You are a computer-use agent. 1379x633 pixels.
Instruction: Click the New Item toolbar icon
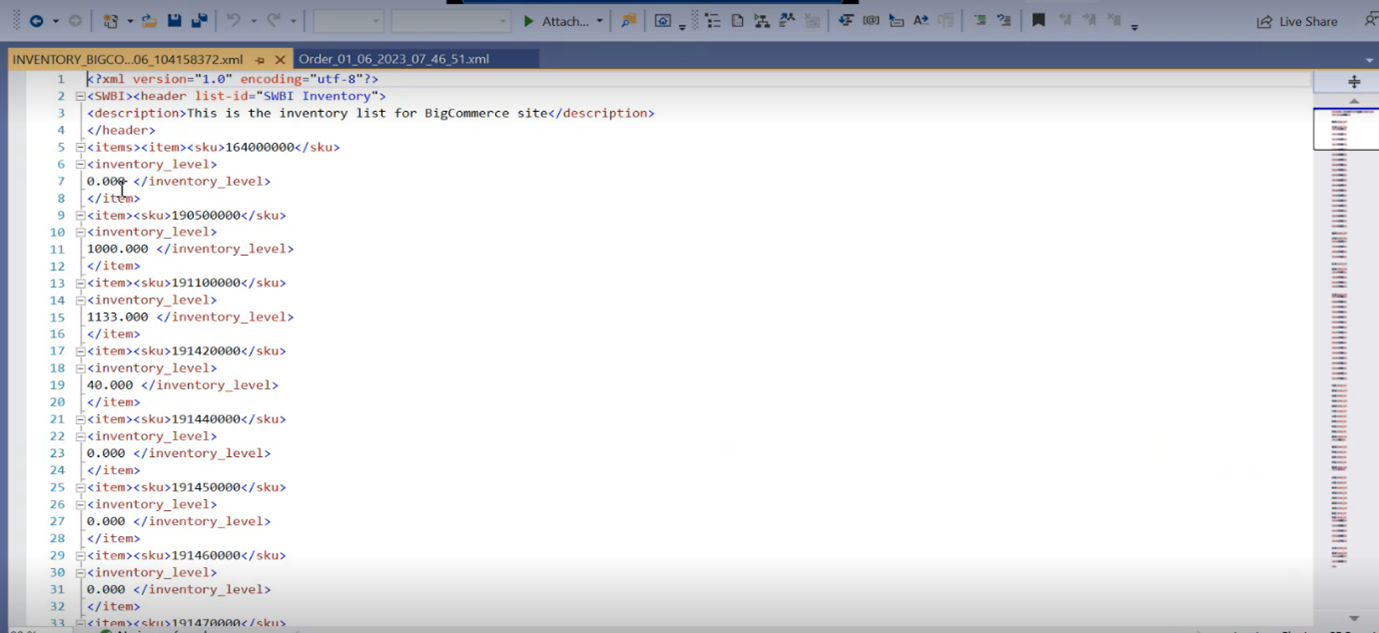point(111,21)
